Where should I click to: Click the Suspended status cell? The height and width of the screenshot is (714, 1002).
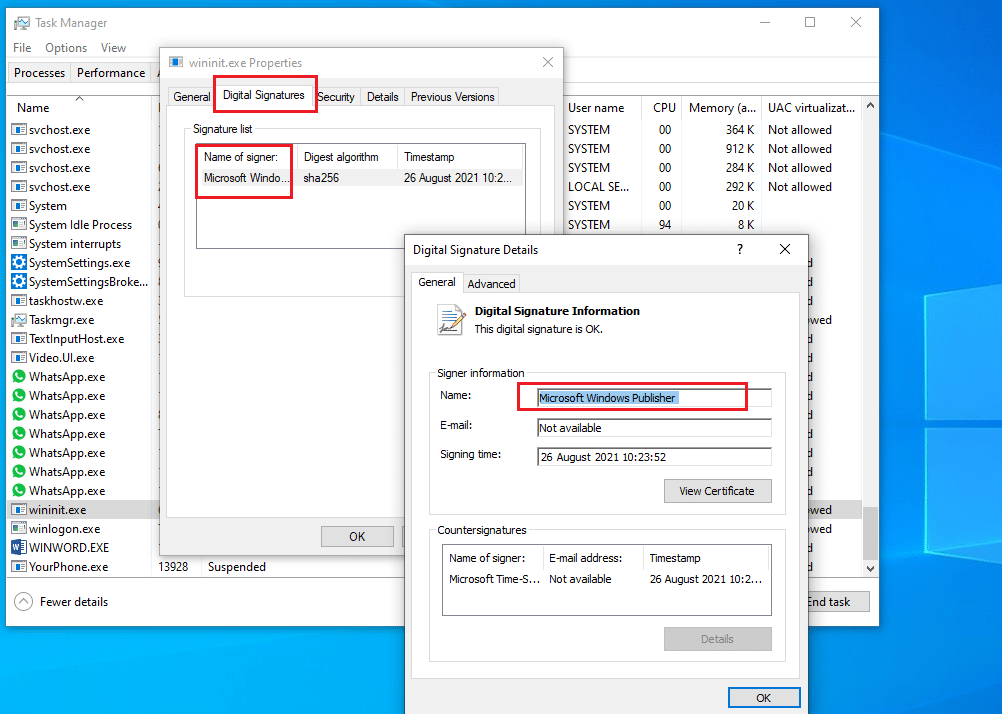(x=236, y=567)
